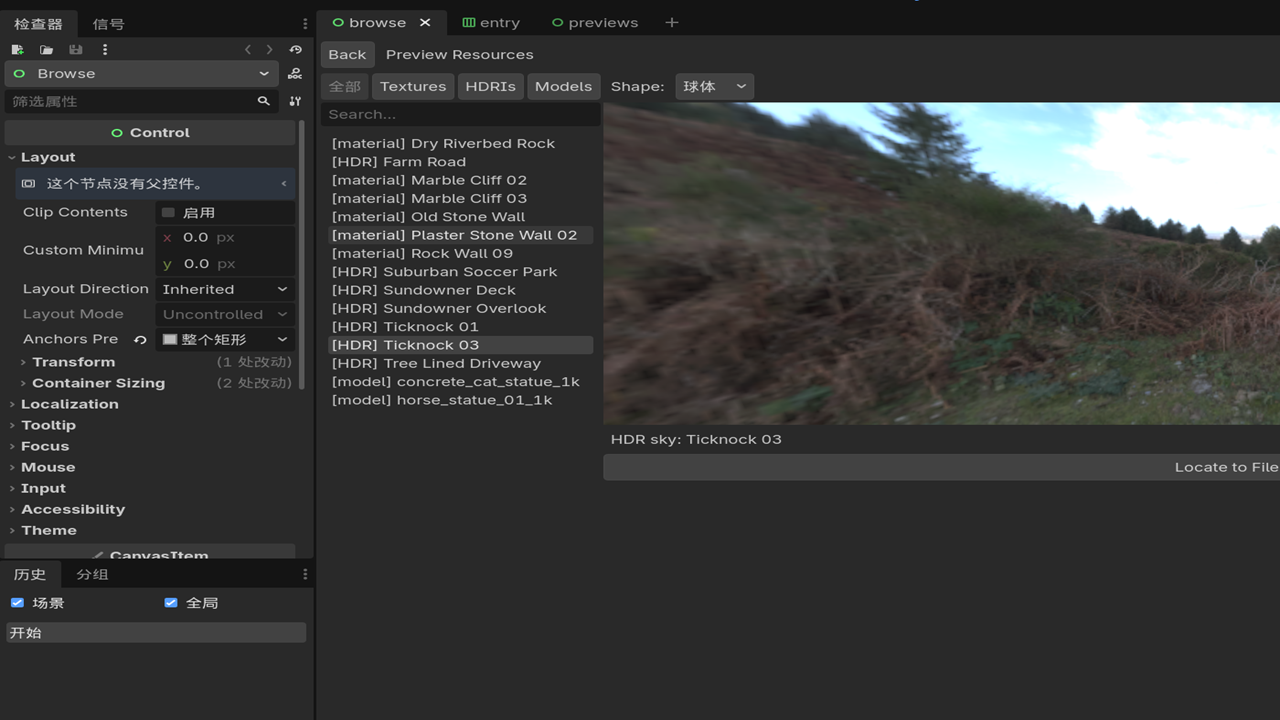Toggle the 全部 filter button
Screen dimensions: 1280x720
pos(345,86)
